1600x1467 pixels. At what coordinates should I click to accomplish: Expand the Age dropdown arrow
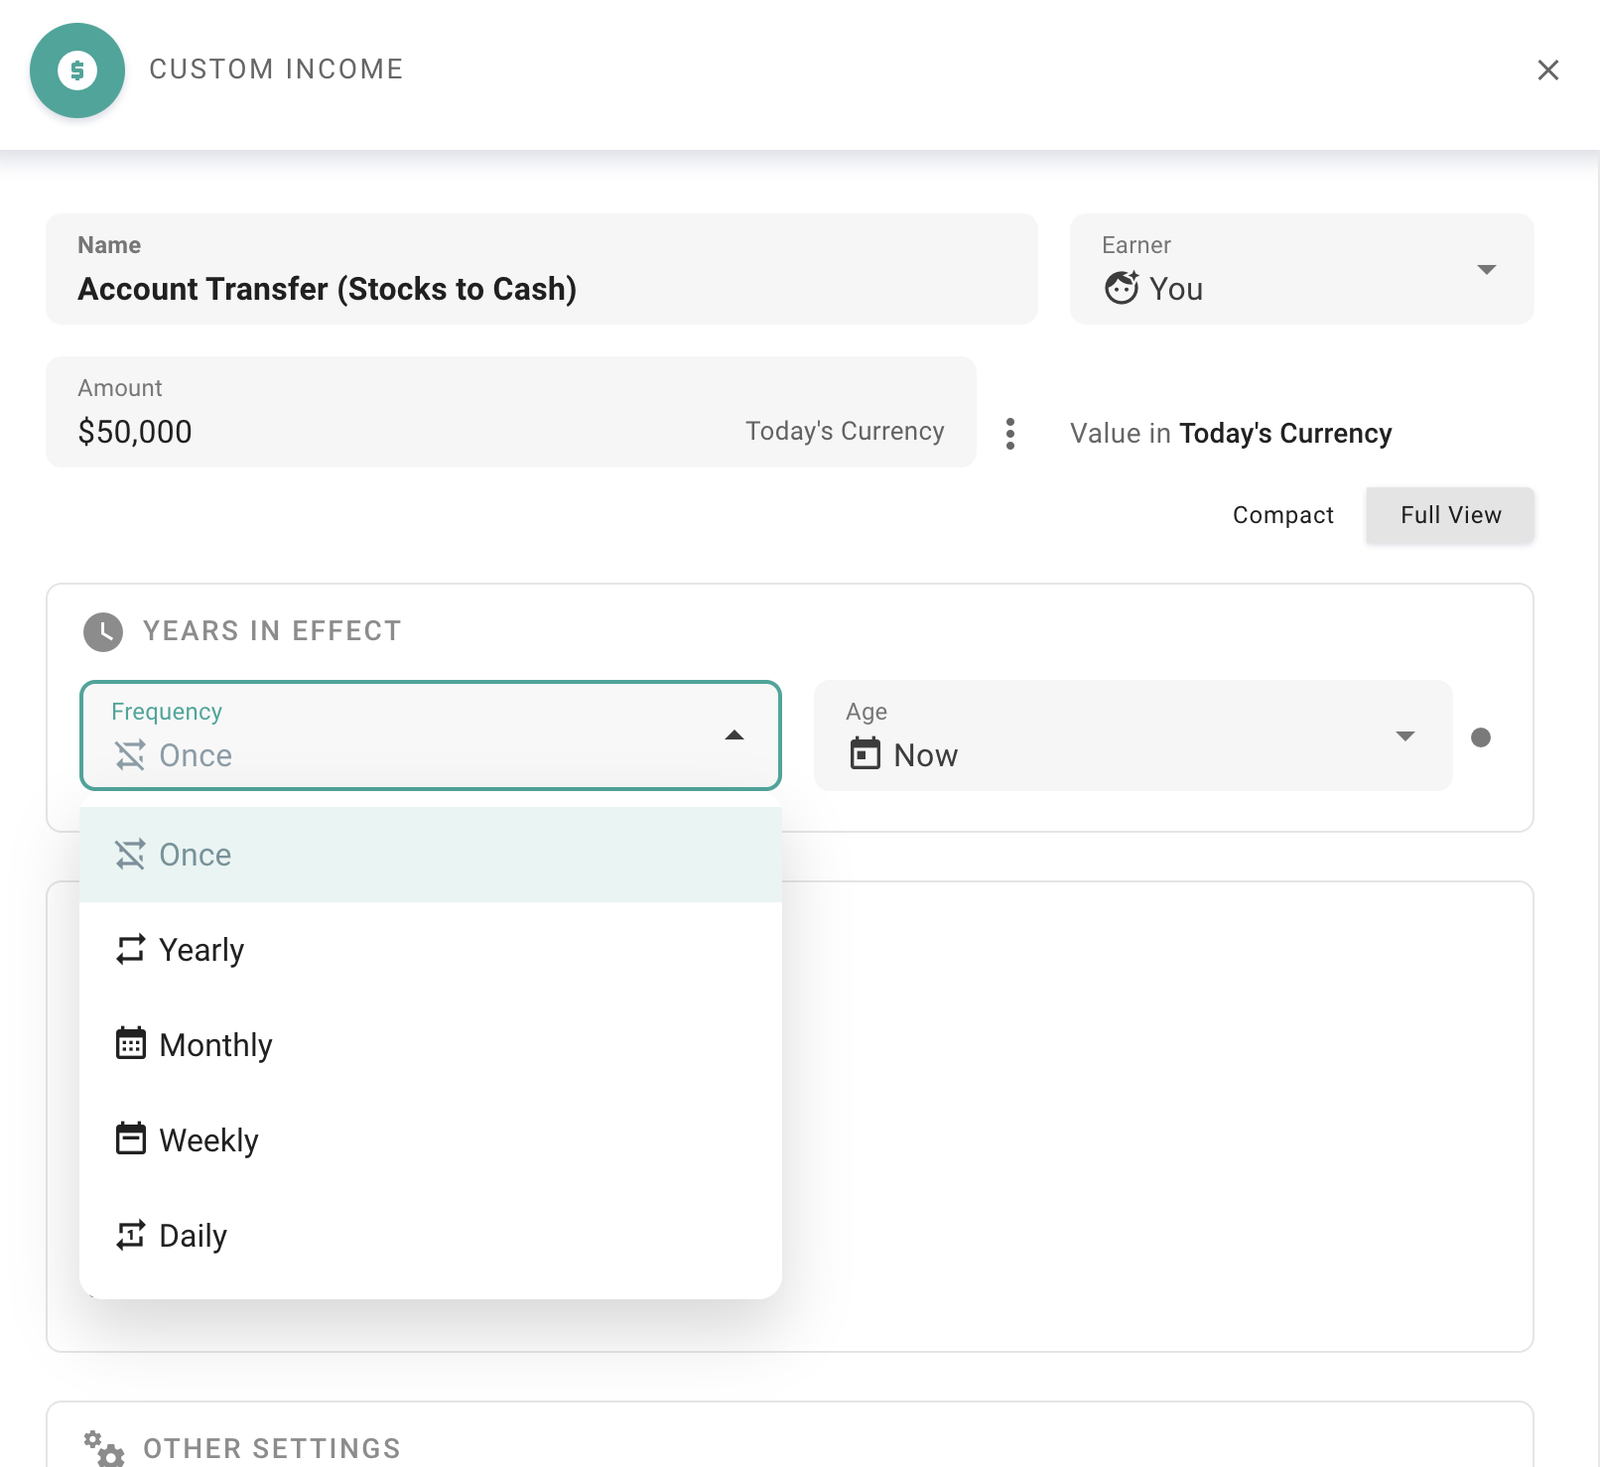click(1404, 736)
